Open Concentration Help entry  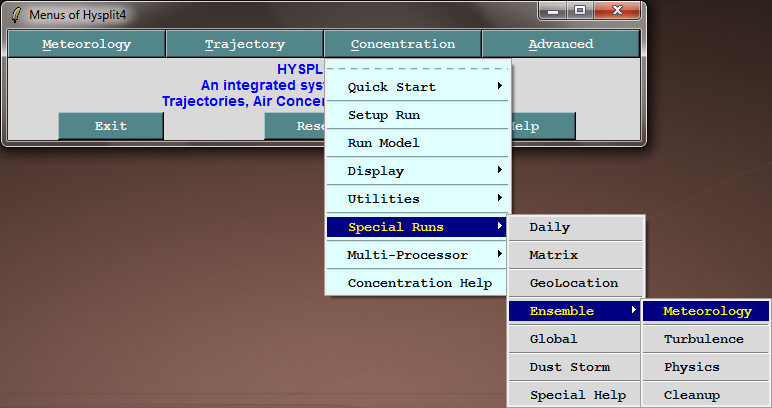pos(418,283)
